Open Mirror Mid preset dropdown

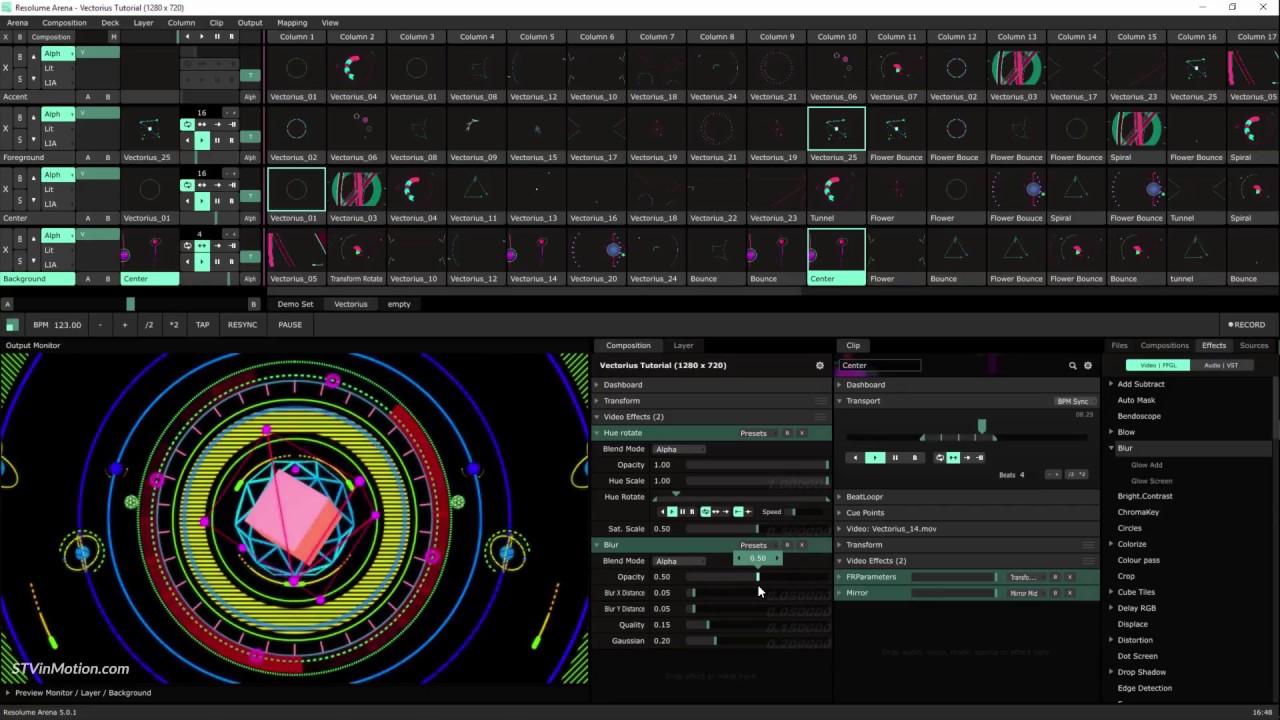pos(1026,593)
